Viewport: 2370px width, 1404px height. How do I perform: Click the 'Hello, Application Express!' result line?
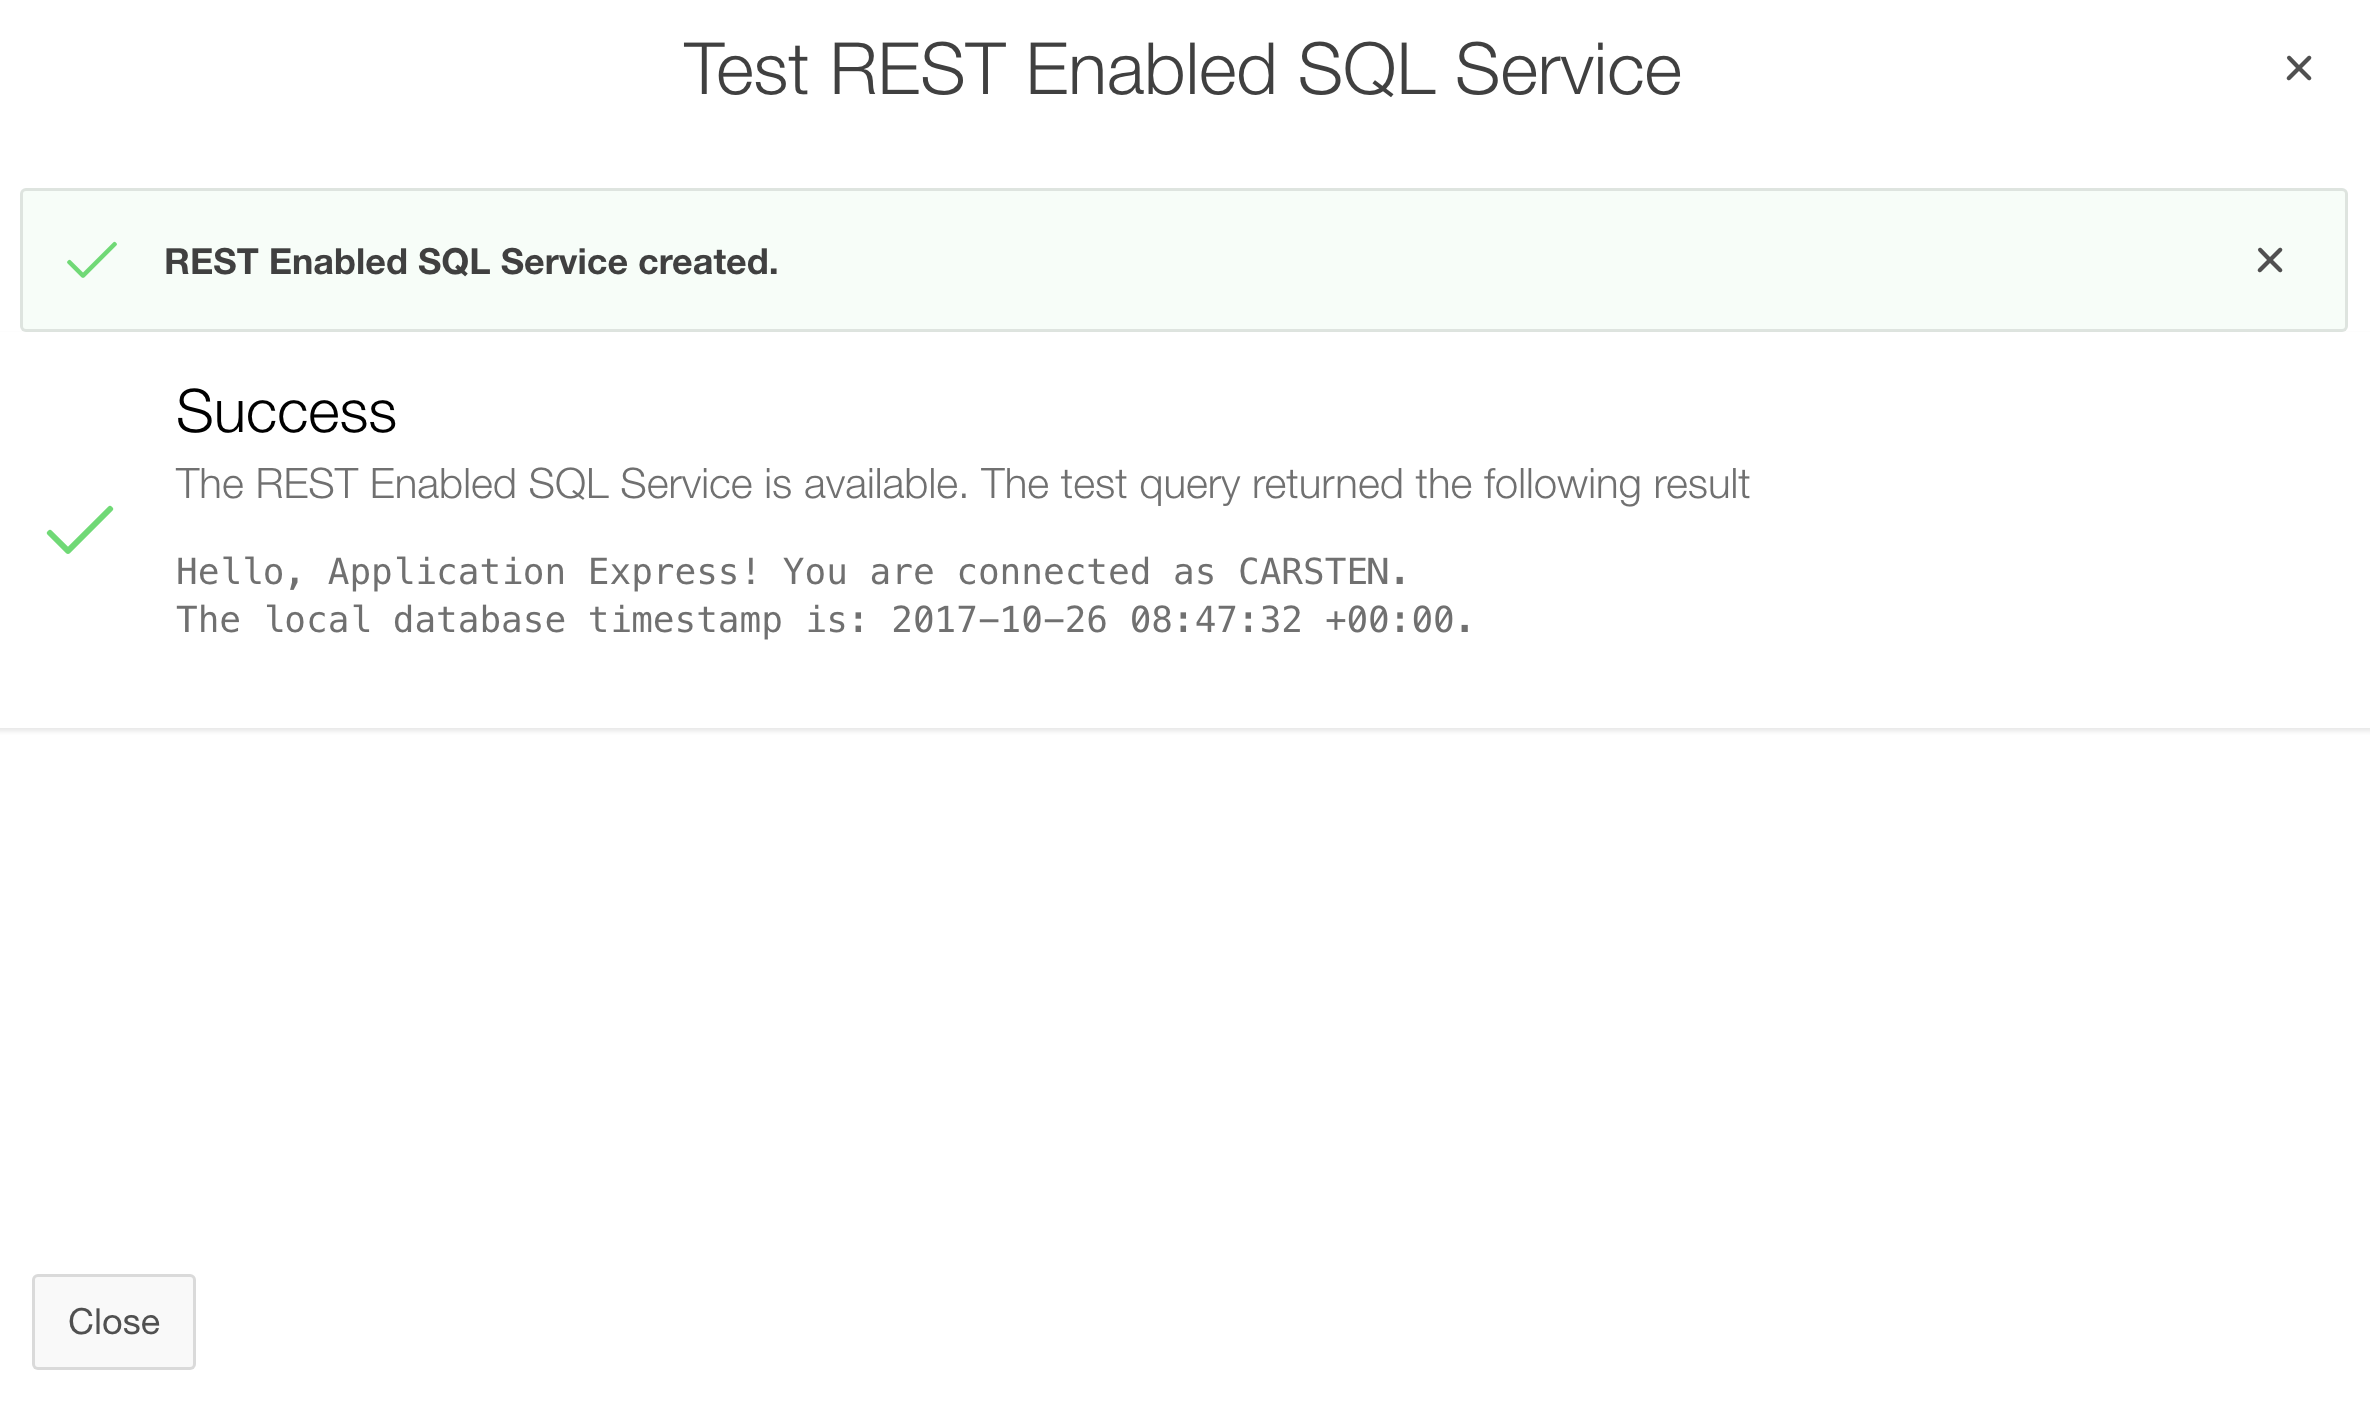467,572
